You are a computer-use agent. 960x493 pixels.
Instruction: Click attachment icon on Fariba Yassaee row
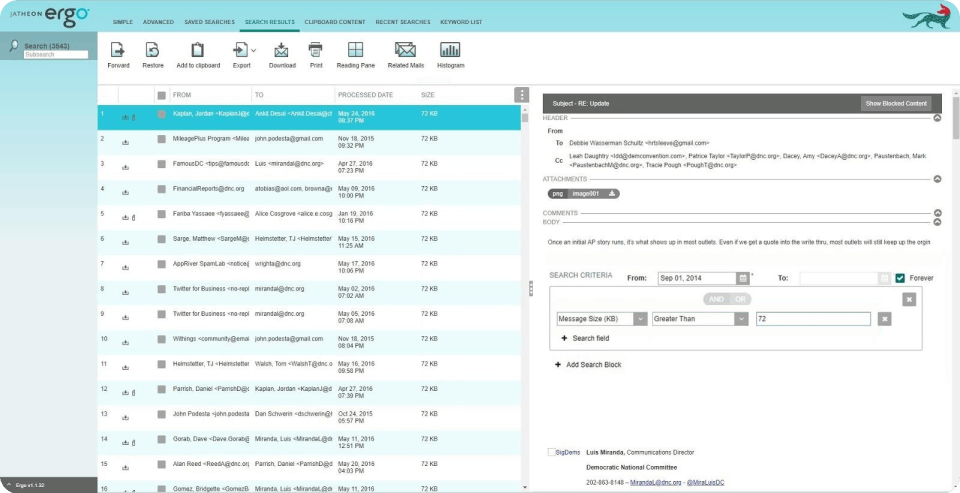click(x=133, y=217)
